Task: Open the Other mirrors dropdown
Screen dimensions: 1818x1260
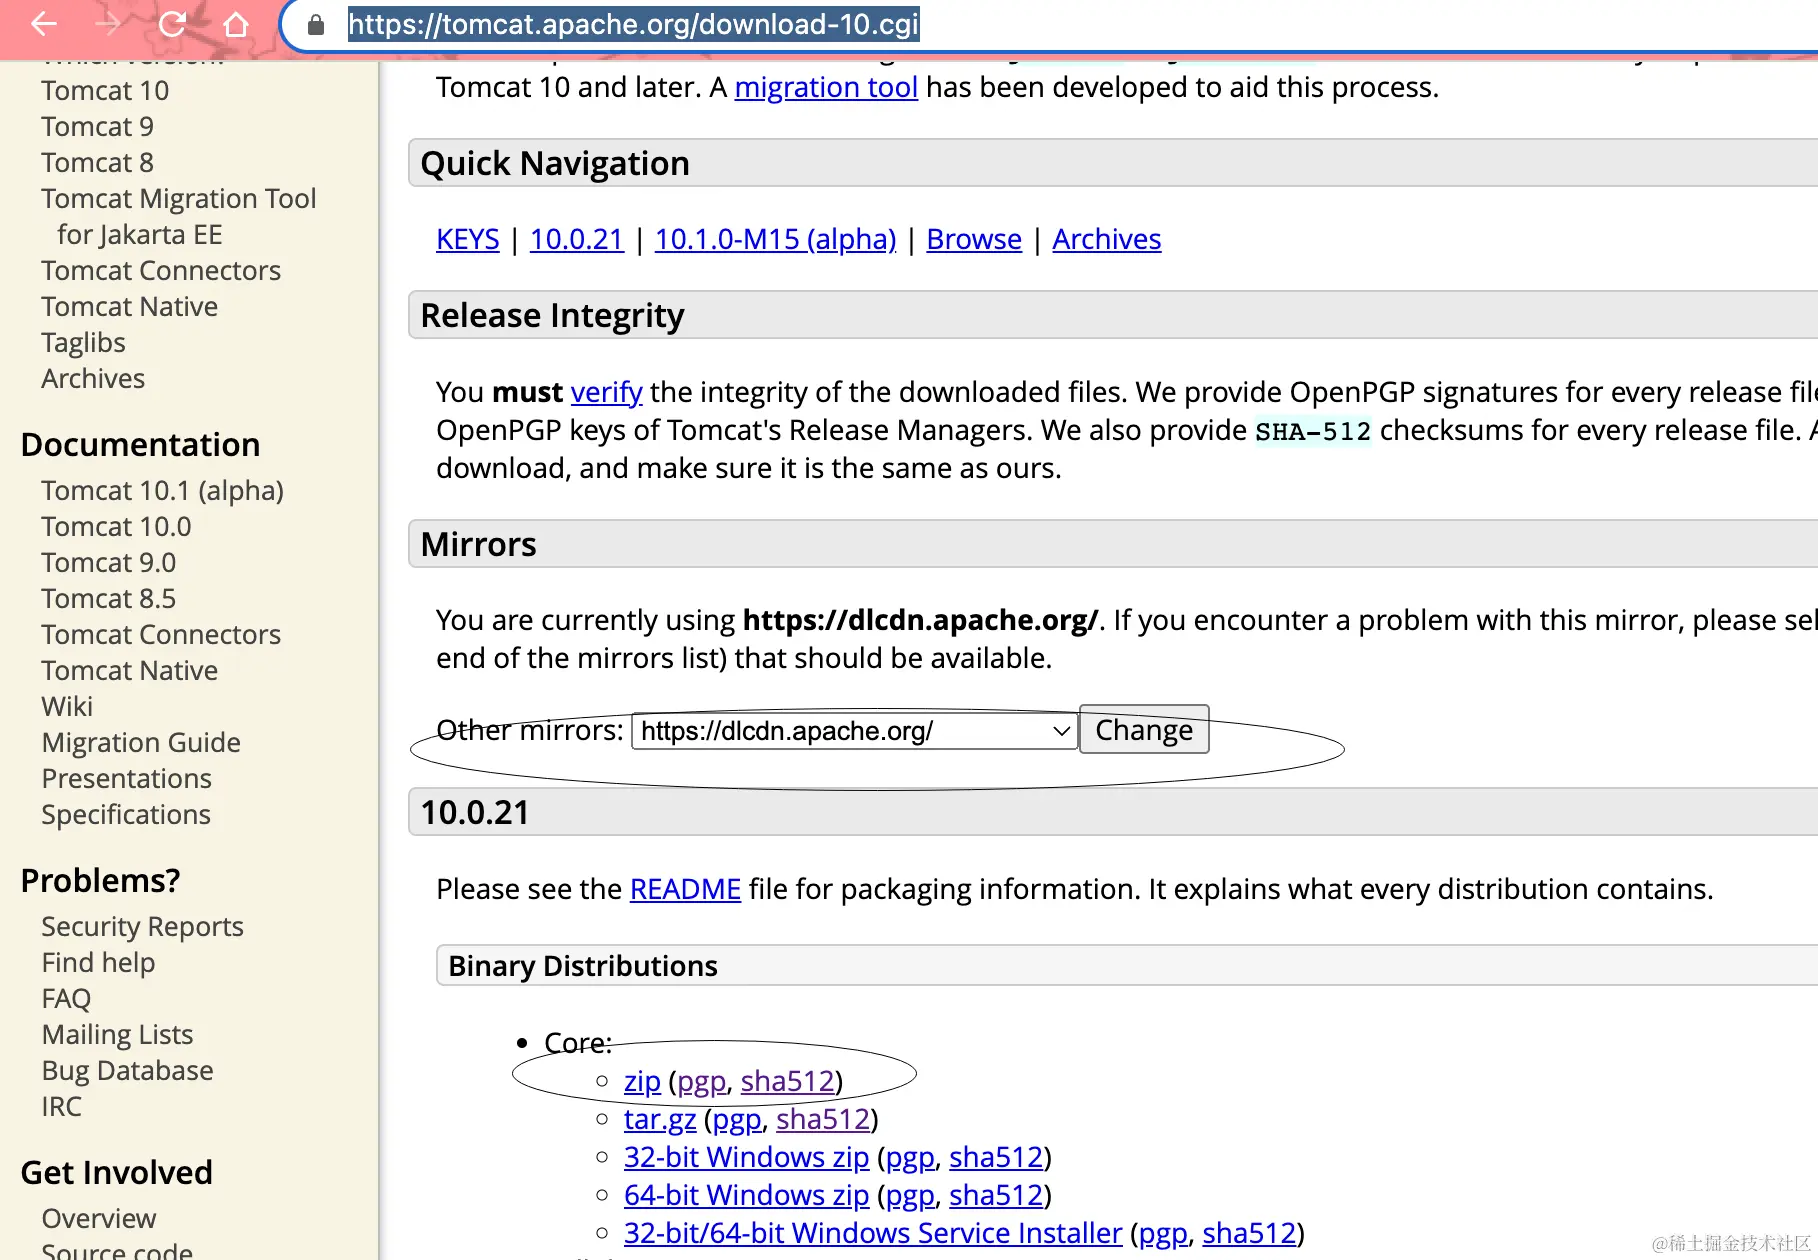Action: (854, 731)
